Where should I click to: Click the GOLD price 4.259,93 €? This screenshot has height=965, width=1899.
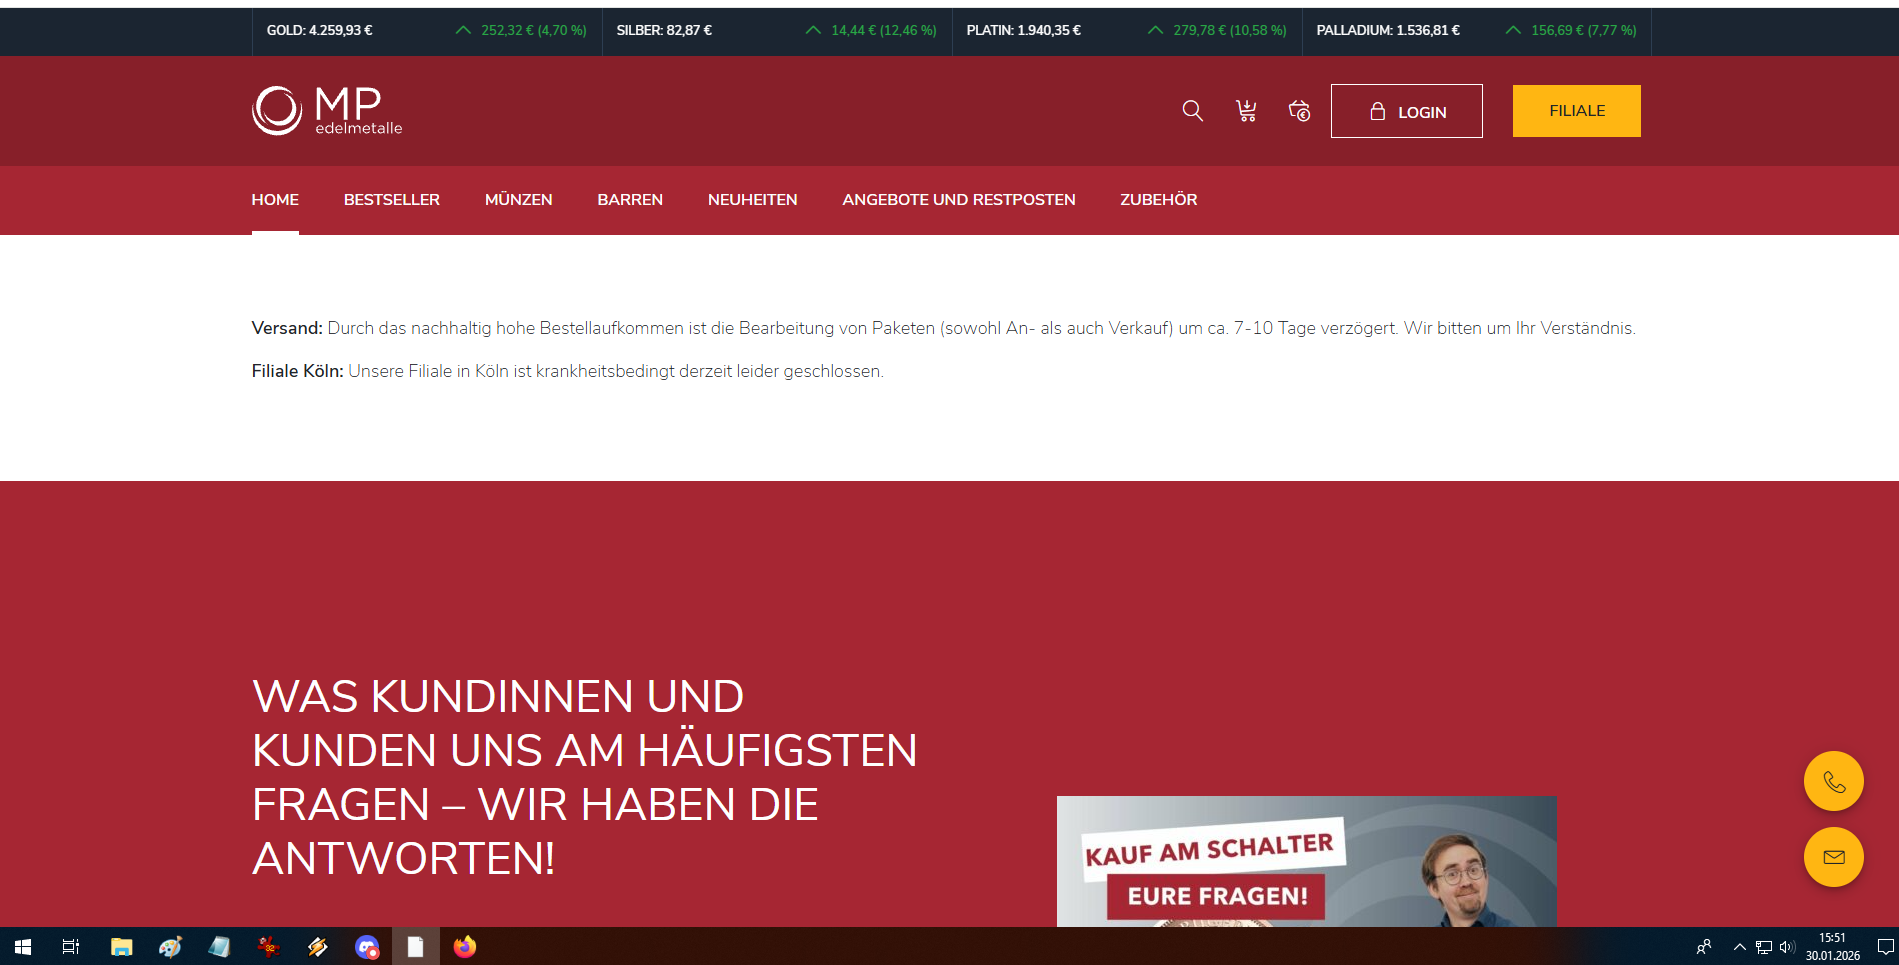(319, 31)
